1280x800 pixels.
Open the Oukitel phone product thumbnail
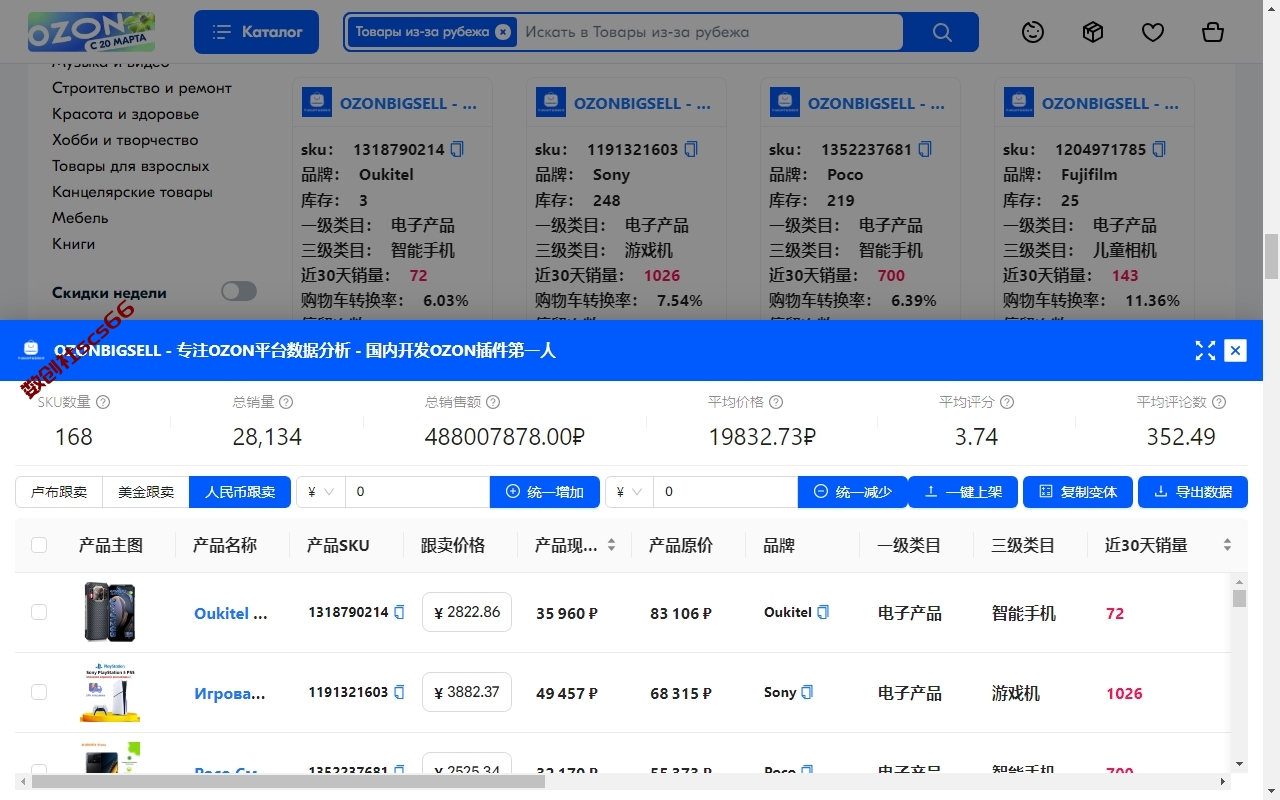tap(110, 612)
